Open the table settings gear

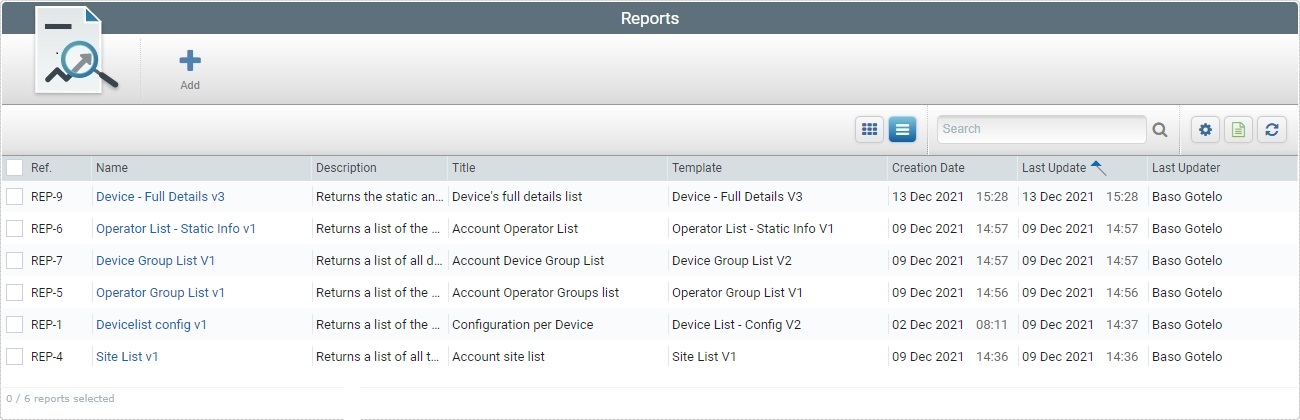(x=1205, y=129)
